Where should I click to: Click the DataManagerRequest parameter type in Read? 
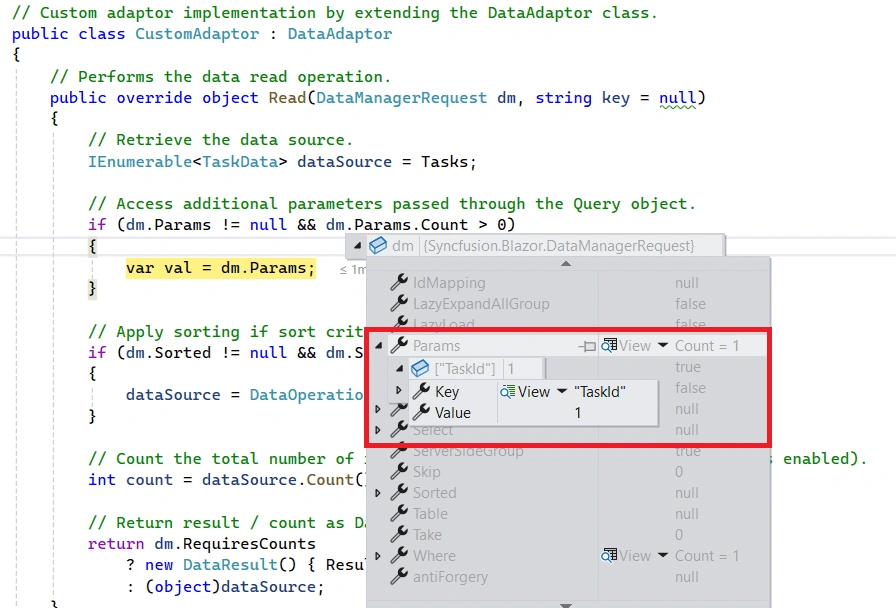401,98
